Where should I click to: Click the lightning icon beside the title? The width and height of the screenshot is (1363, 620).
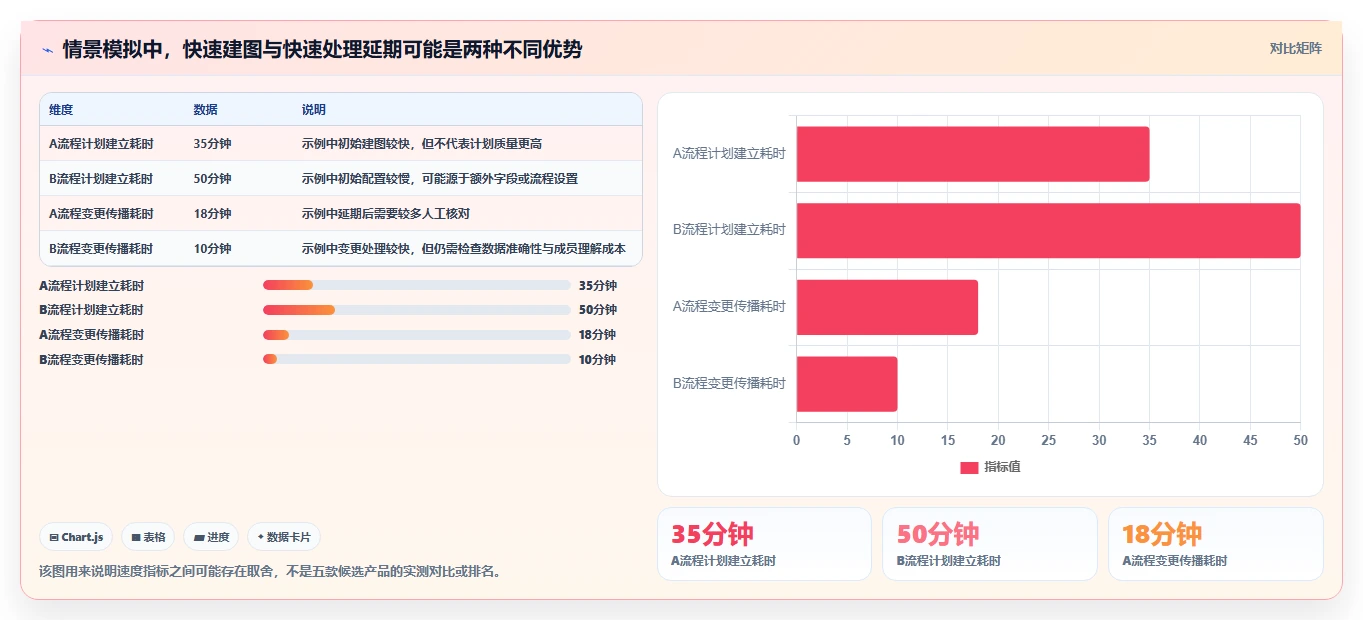pyautogui.click(x=48, y=50)
